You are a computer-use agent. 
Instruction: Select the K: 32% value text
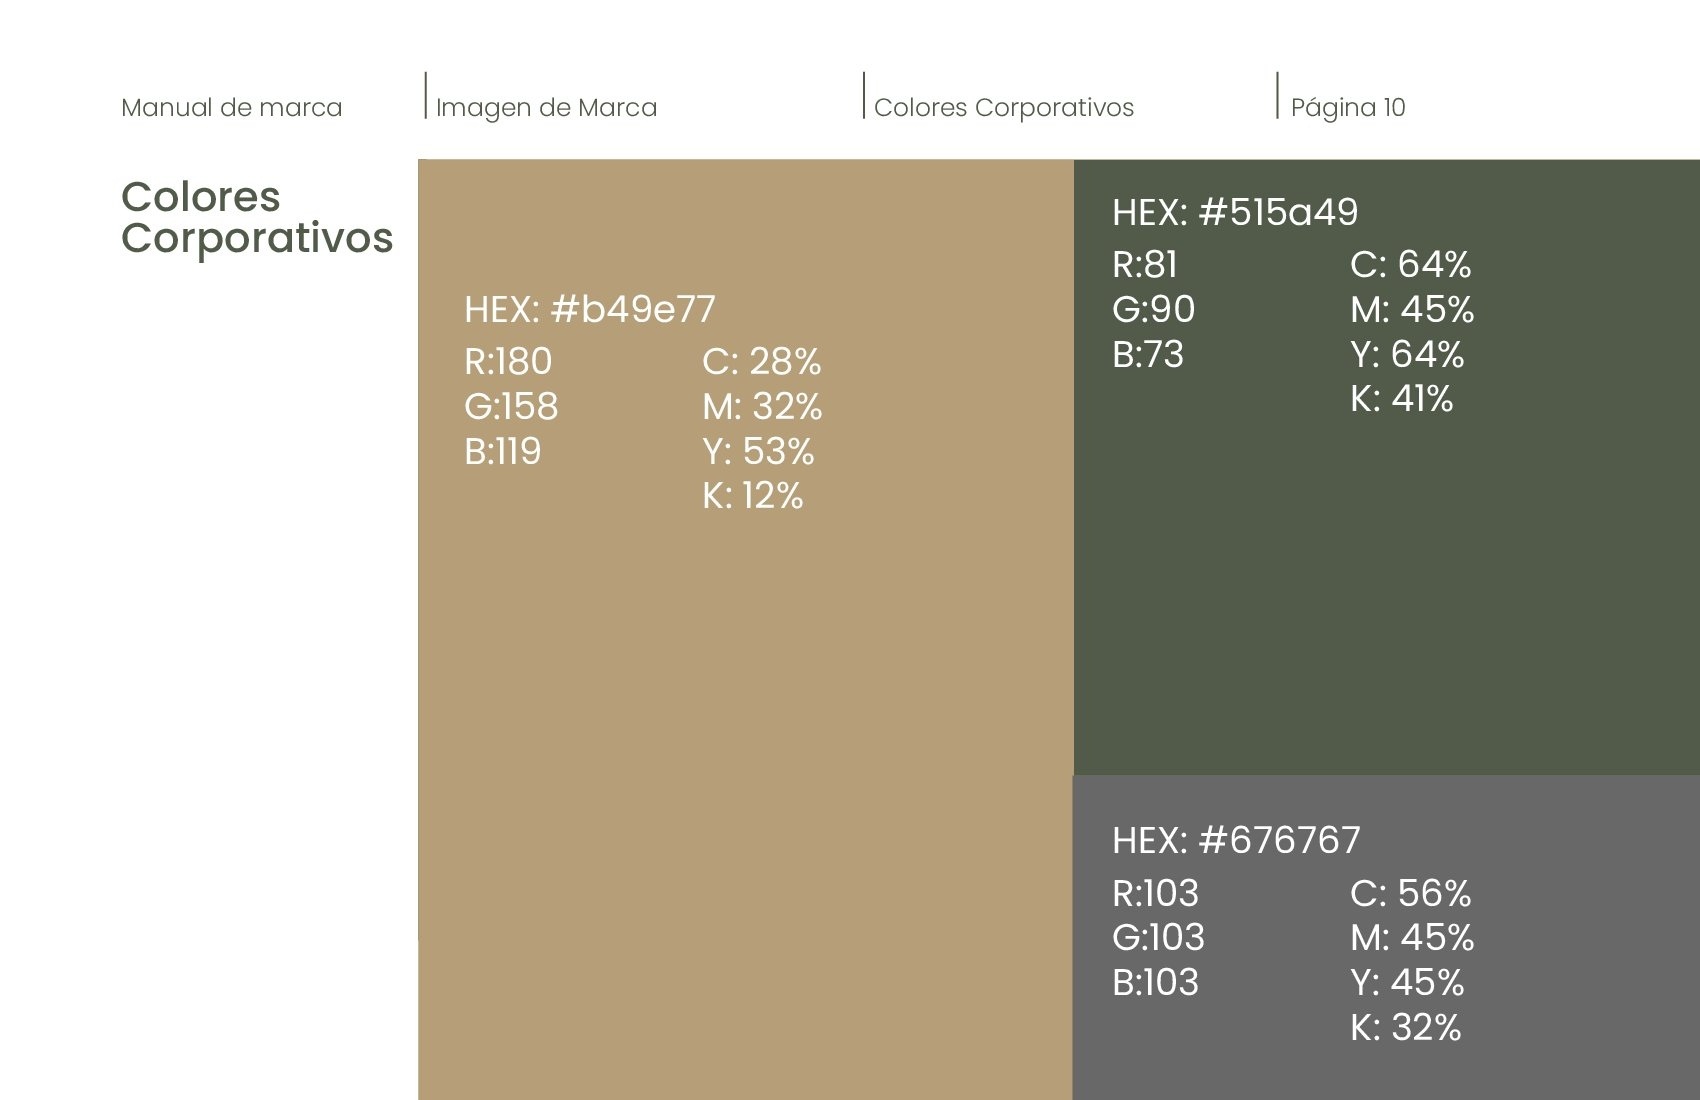[x=1405, y=1028]
